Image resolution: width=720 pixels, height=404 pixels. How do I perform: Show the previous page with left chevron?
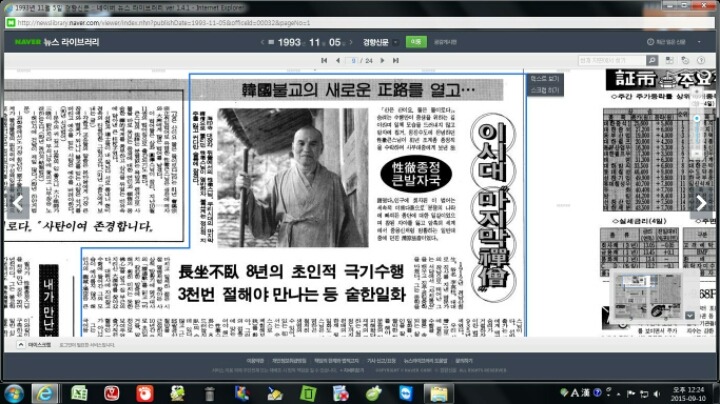(x=18, y=202)
